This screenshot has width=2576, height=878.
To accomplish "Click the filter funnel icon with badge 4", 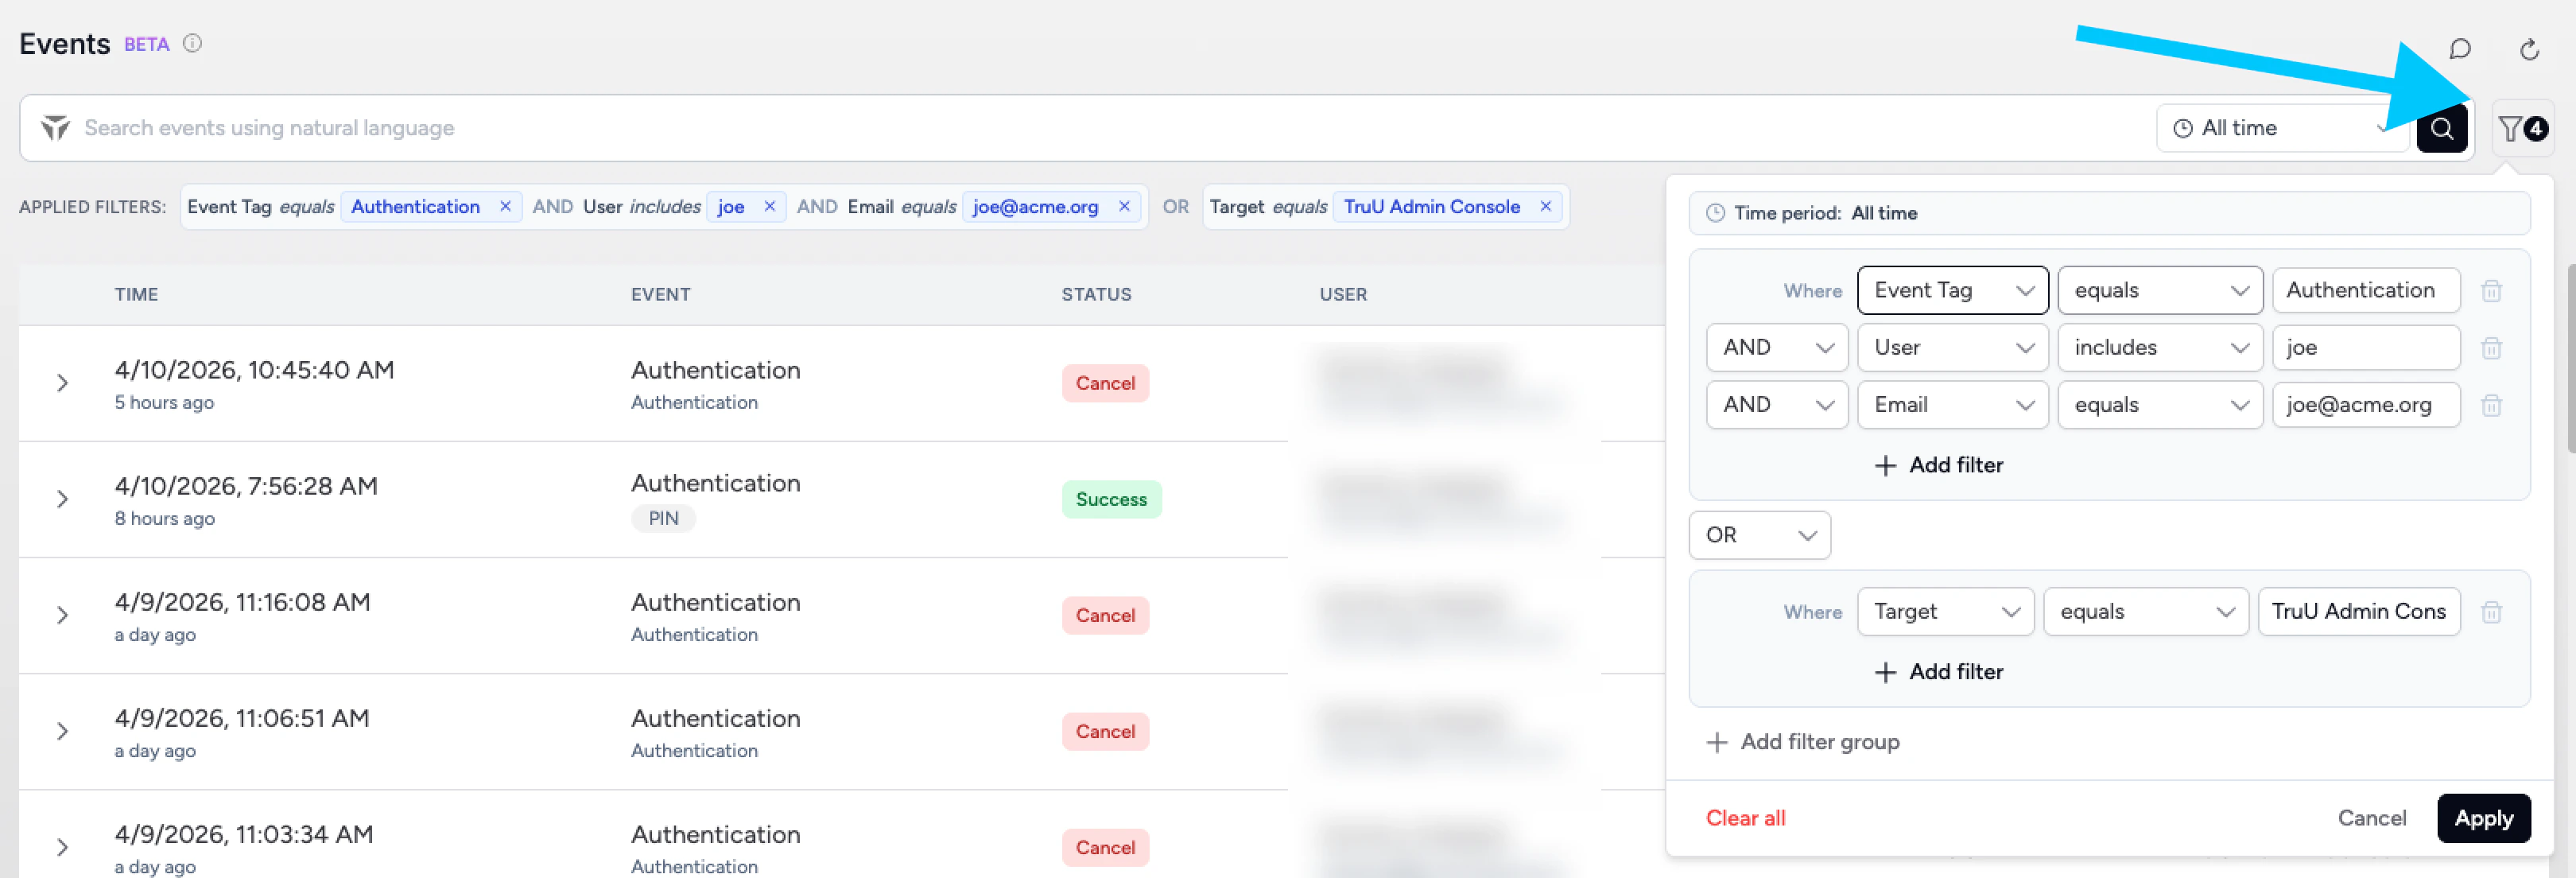I will pyautogui.click(x=2520, y=128).
